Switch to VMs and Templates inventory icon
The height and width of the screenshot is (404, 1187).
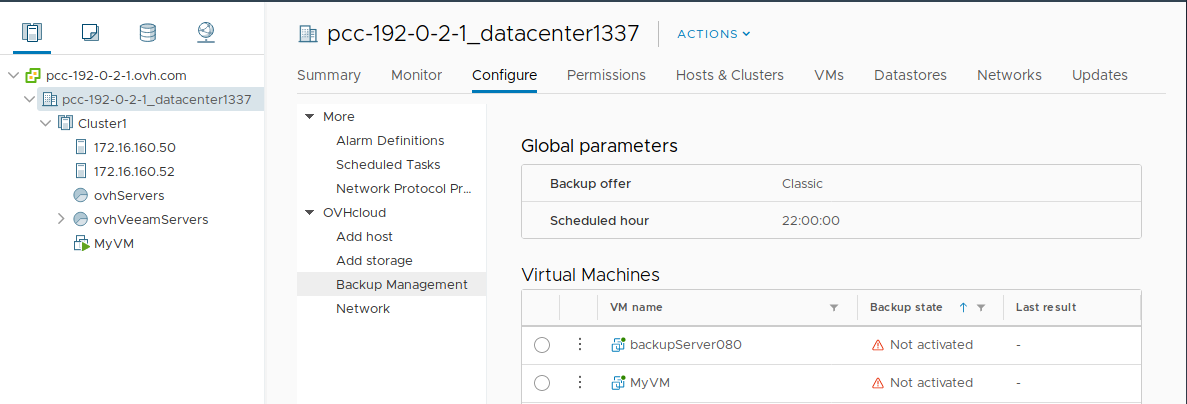(91, 32)
